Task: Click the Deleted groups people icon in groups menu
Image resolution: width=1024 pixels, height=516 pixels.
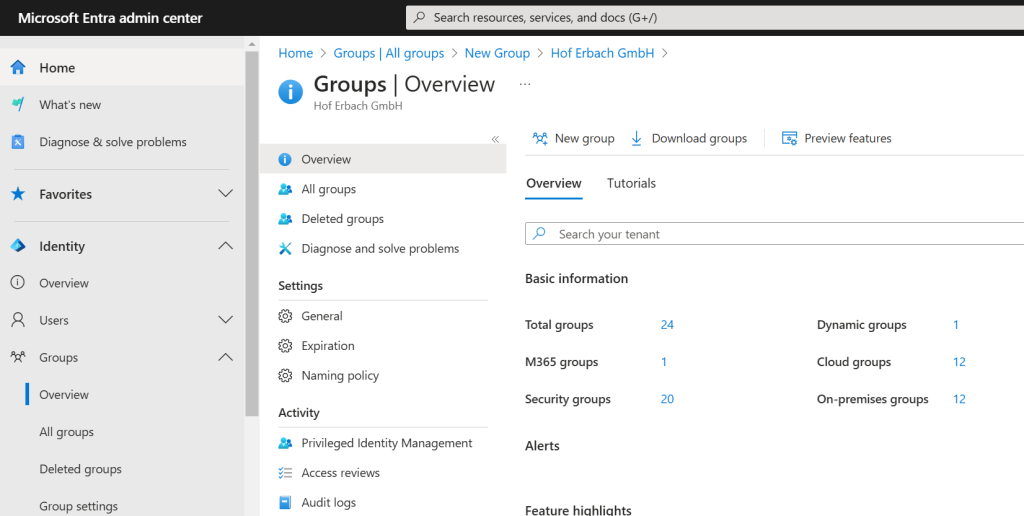Action: coord(285,219)
